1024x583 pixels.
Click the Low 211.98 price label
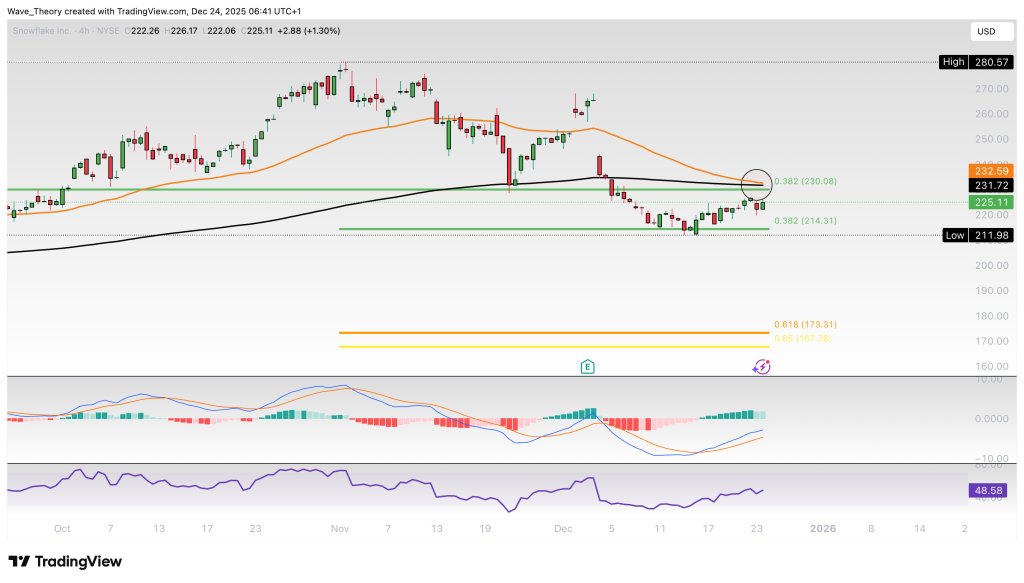pos(978,235)
